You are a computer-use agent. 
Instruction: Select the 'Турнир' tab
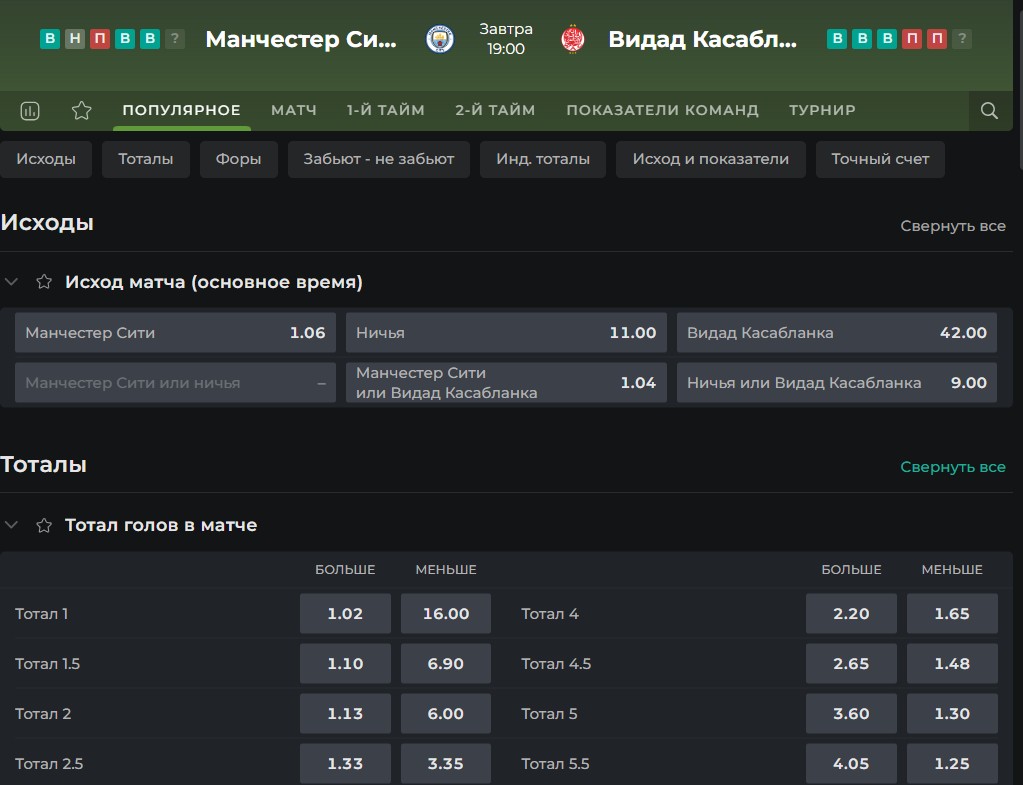tap(822, 110)
